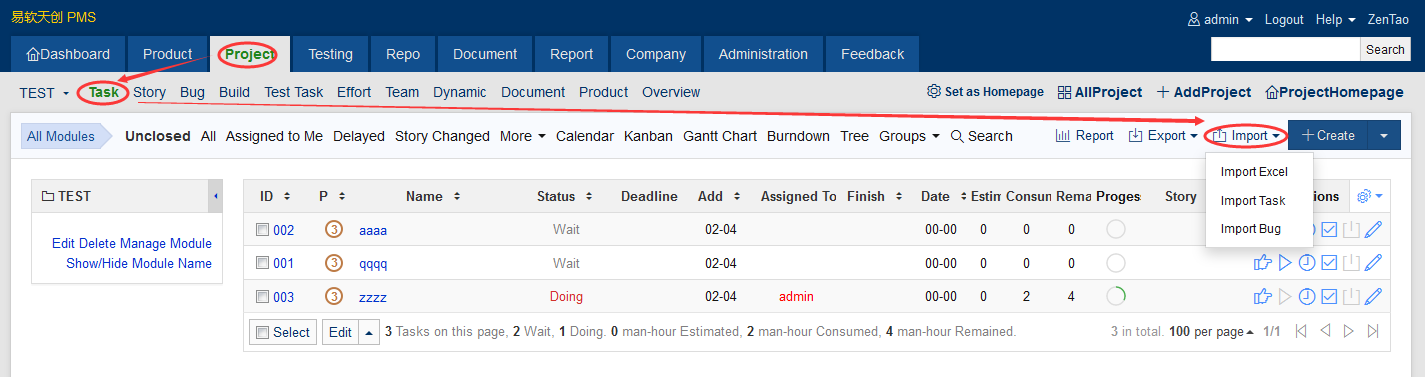The height and width of the screenshot is (377, 1425).
Task: Open the Export dropdown
Action: (1163, 136)
